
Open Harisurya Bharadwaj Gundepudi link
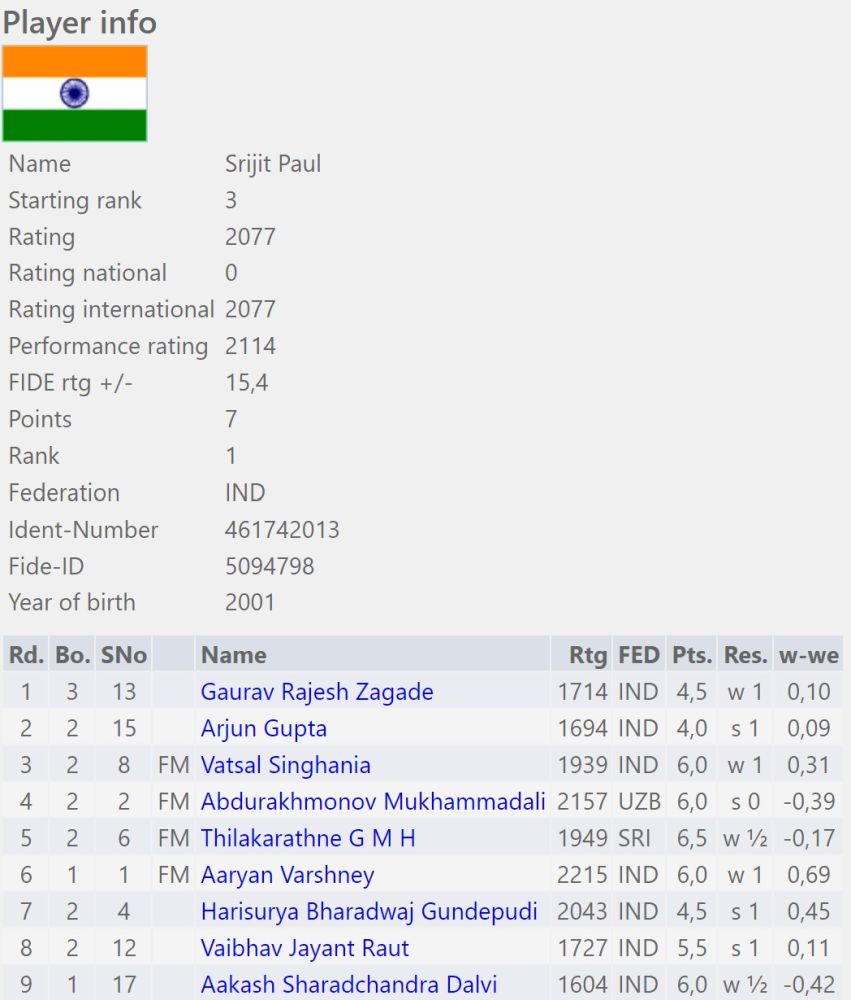369,911
